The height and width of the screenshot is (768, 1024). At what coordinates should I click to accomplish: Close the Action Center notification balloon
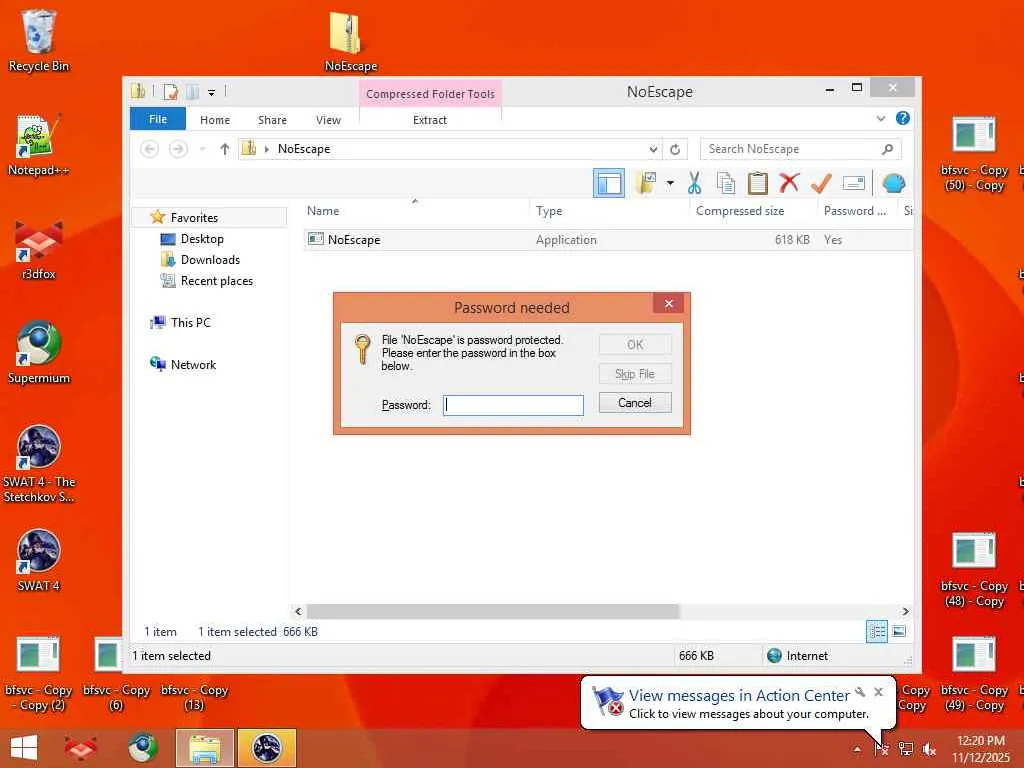[x=878, y=692]
